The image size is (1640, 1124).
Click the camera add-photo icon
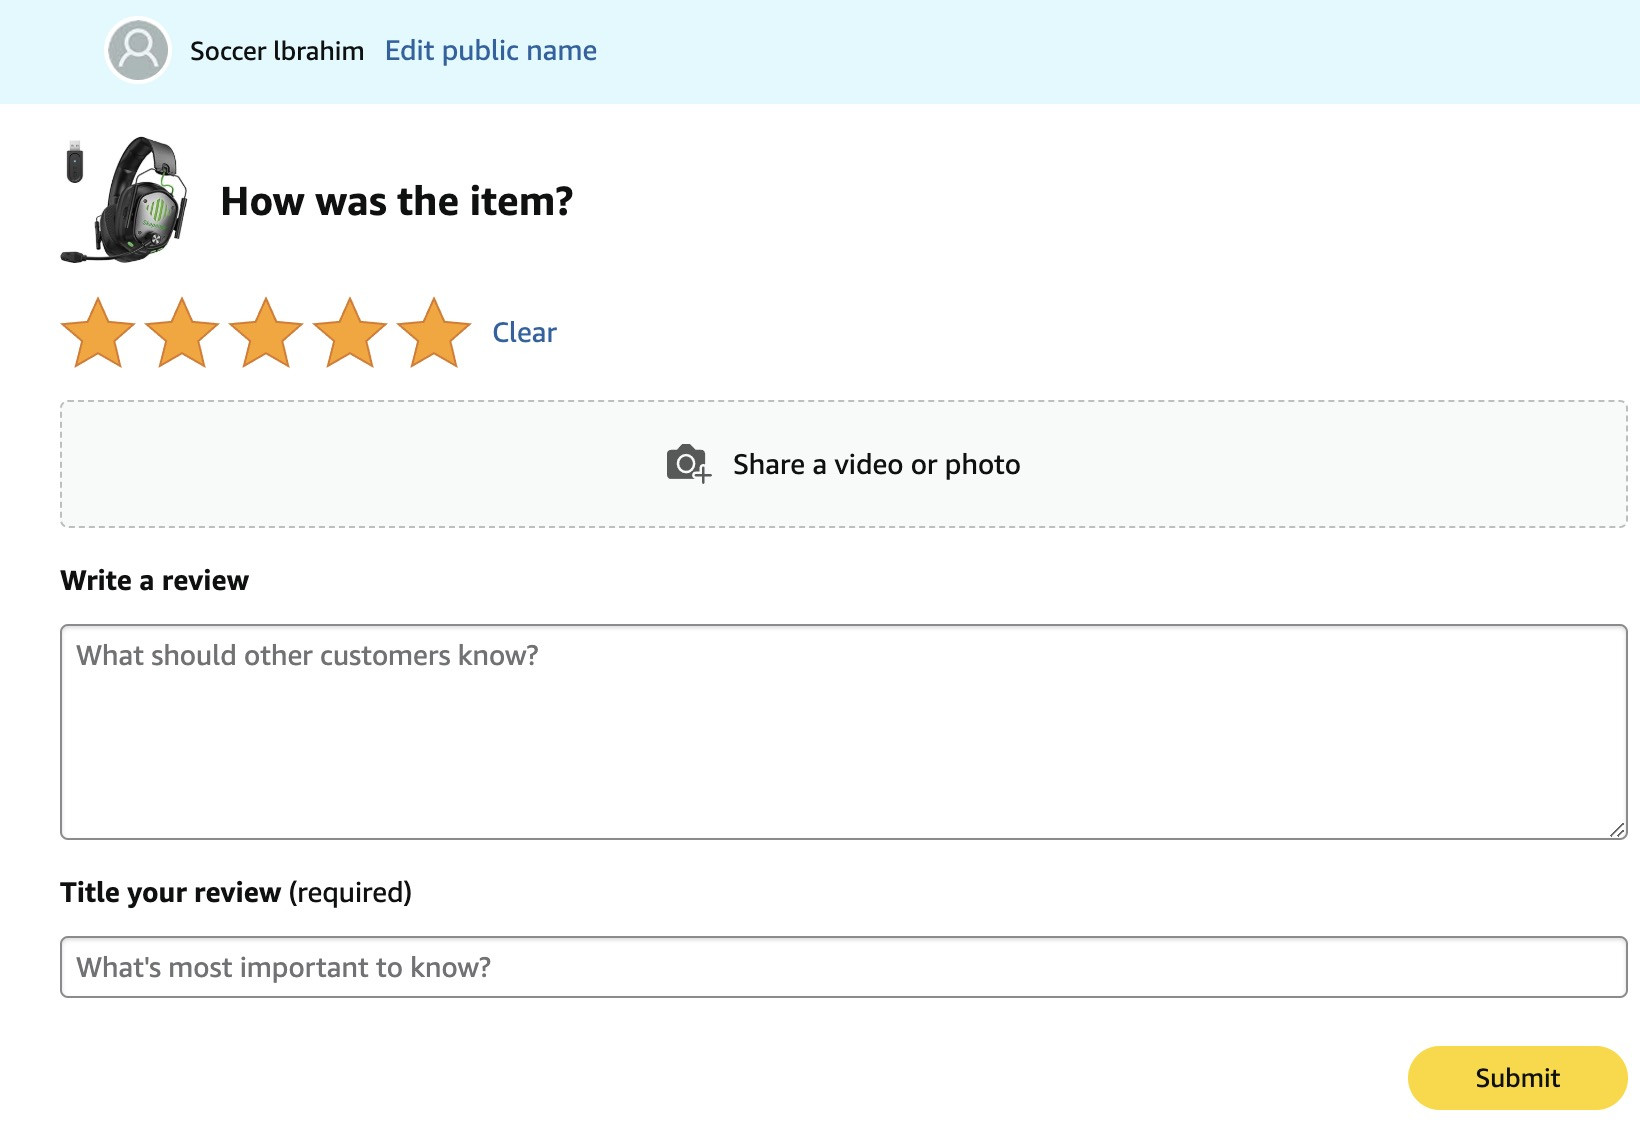tap(689, 464)
